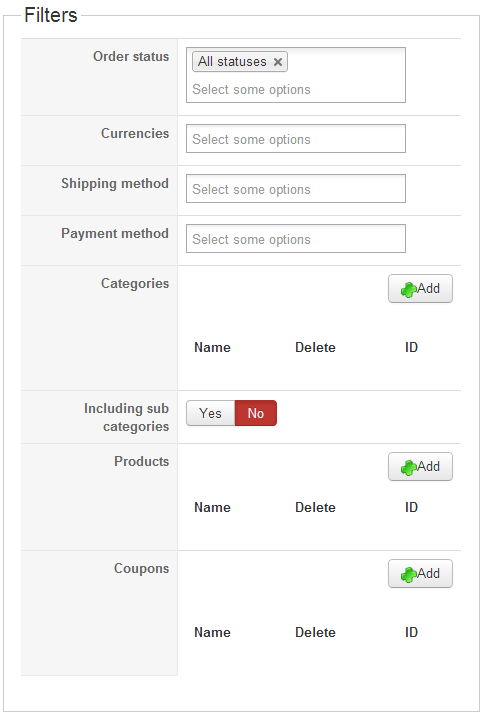Click the Add text of Products button

tap(429, 467)
